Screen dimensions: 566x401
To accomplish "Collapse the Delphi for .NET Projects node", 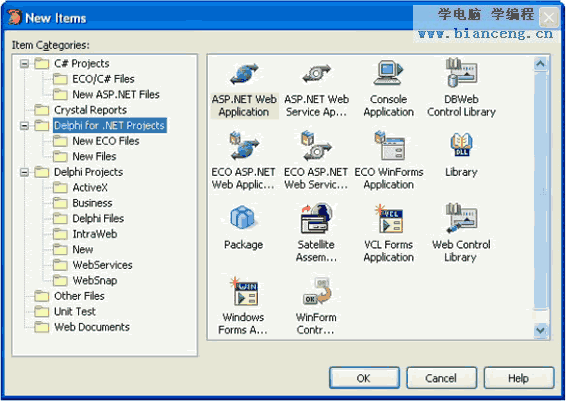I will click(24, 126).
